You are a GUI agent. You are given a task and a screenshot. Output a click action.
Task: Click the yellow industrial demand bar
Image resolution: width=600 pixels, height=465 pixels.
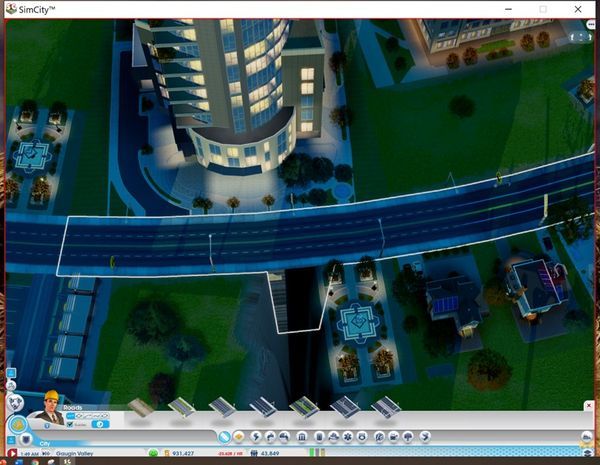point(323,453)
